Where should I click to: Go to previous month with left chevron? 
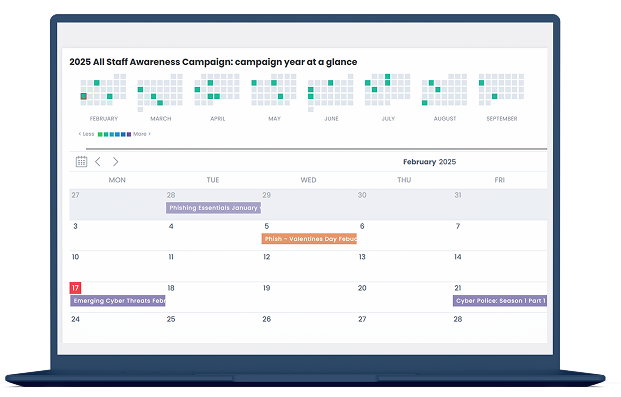point(98,162)
